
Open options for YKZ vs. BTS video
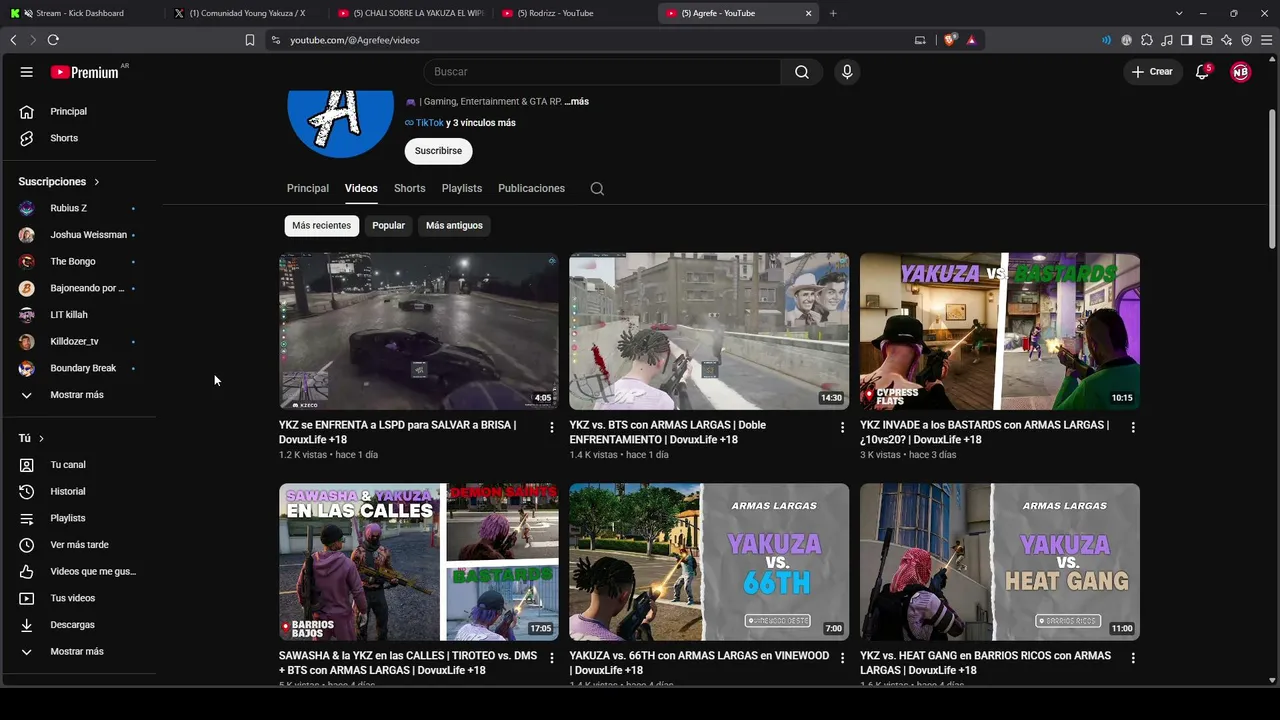pyautogui.click(x=842, y=427)
